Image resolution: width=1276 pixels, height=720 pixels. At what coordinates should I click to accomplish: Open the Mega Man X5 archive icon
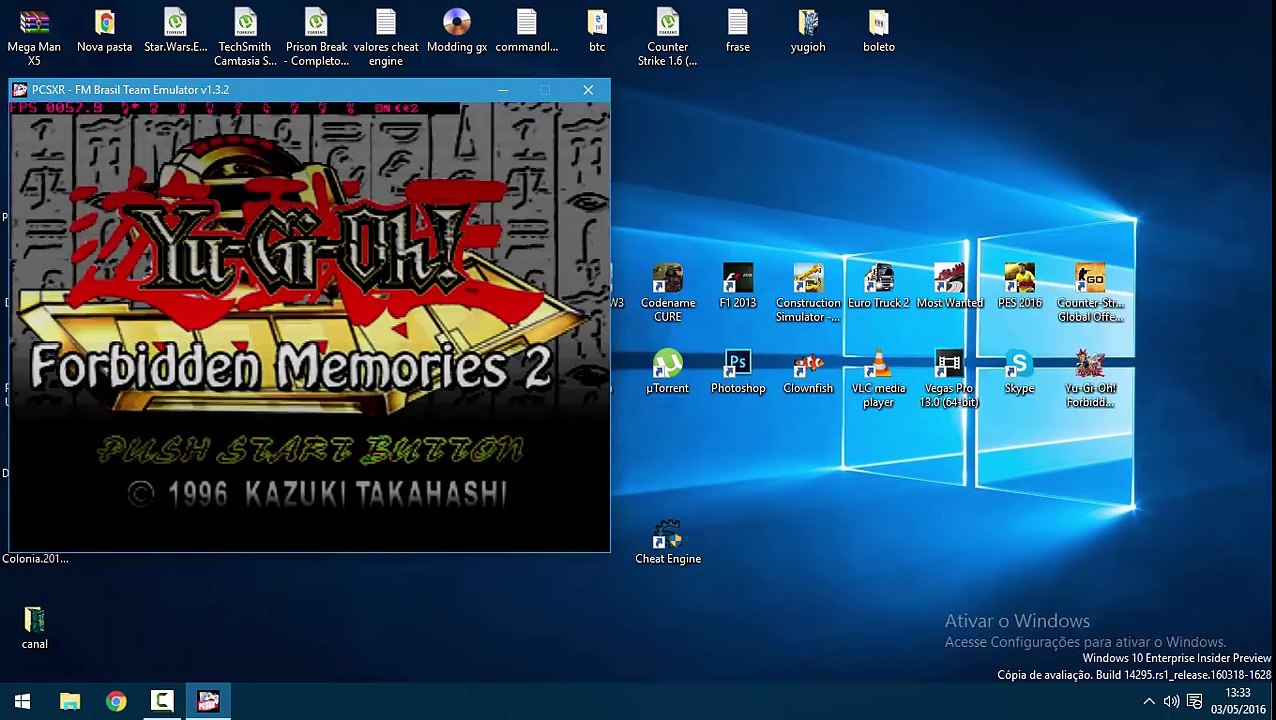pyautogui.click(x=34, y=22)
